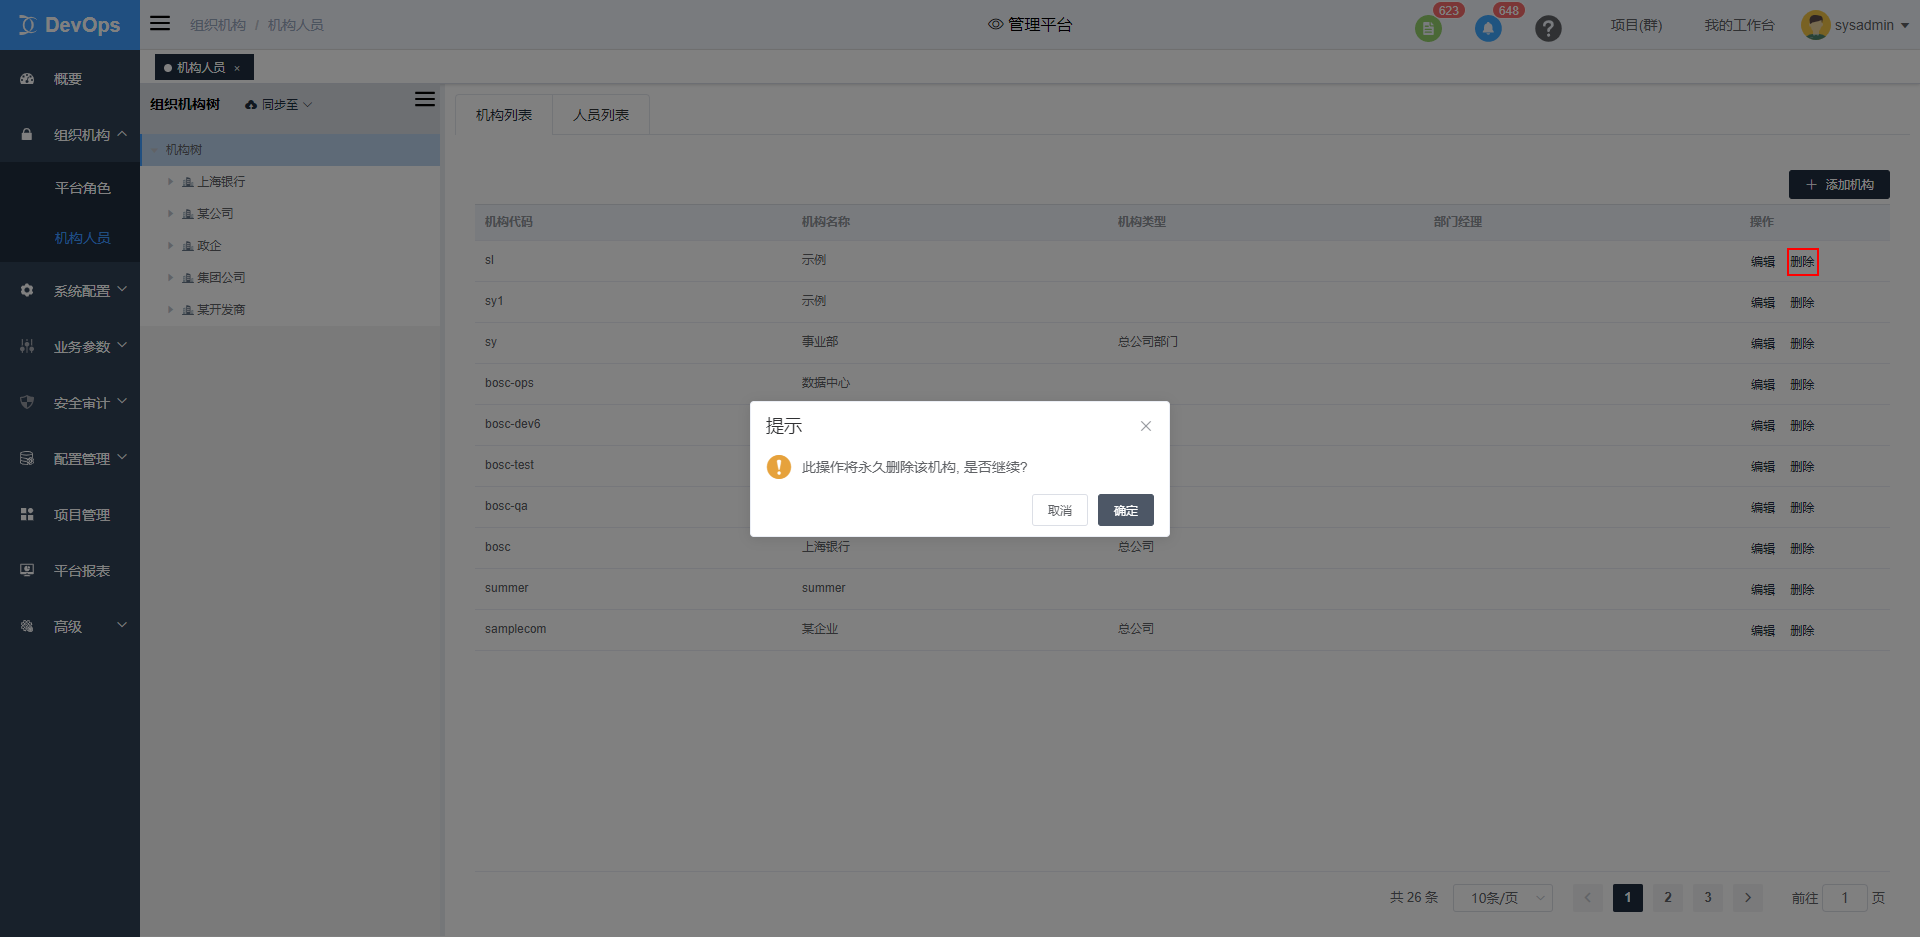This screenshot has width=1920, height=937.
Task: Open 项目(群) in the top bar
Action: pyautogui.click(x=1636, y=25)
